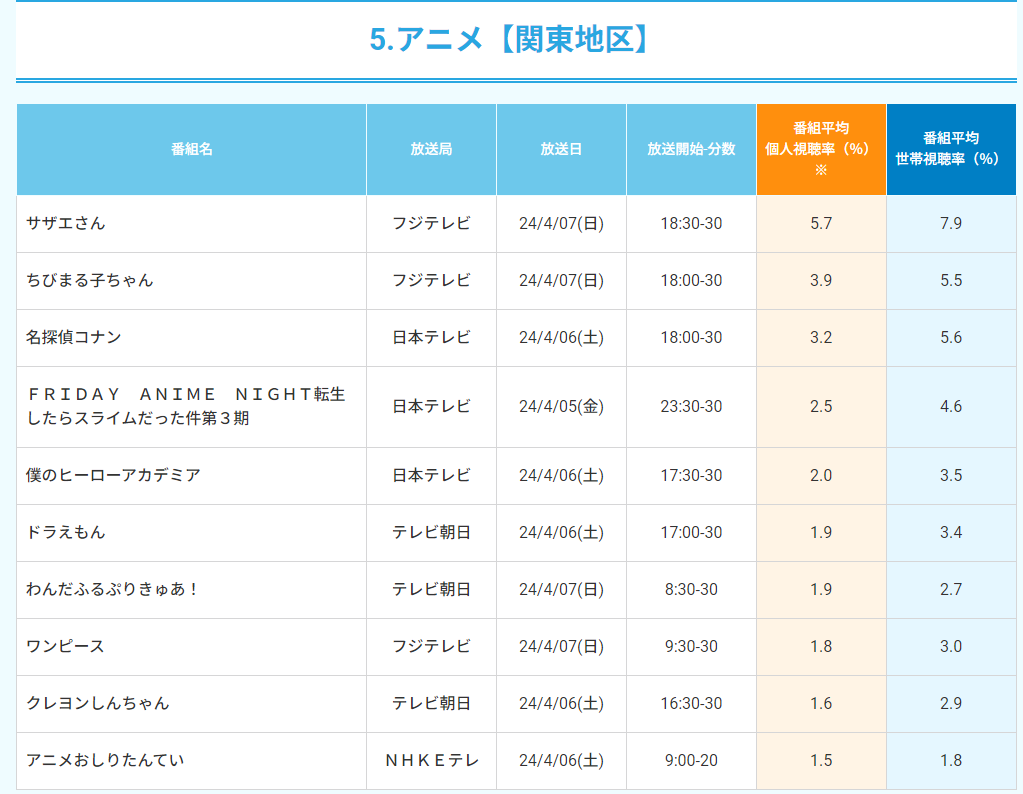Viewport: 1023px width, 794px height.
Task: Click the 放送開始-分数 column header
Action: 691,149
